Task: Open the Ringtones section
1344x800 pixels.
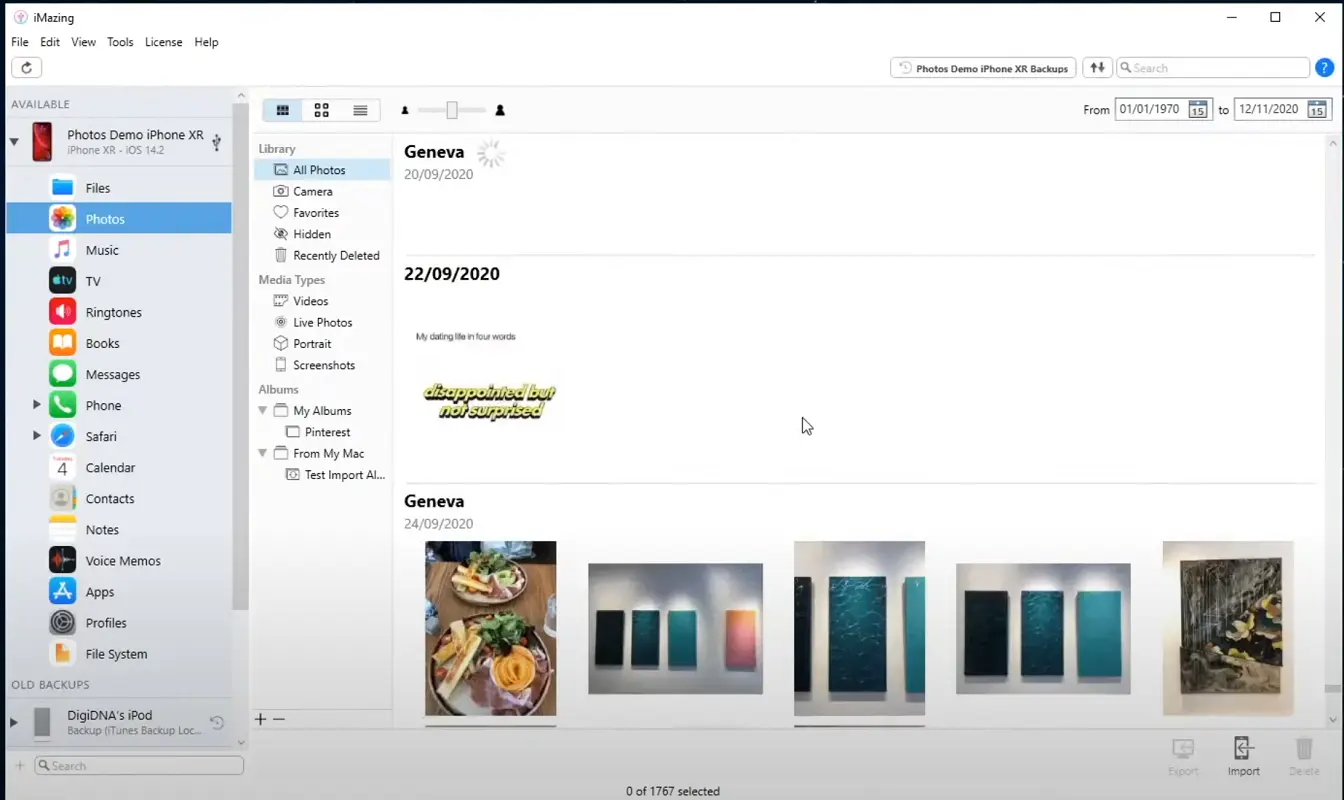Action: (x=111, y=311)
